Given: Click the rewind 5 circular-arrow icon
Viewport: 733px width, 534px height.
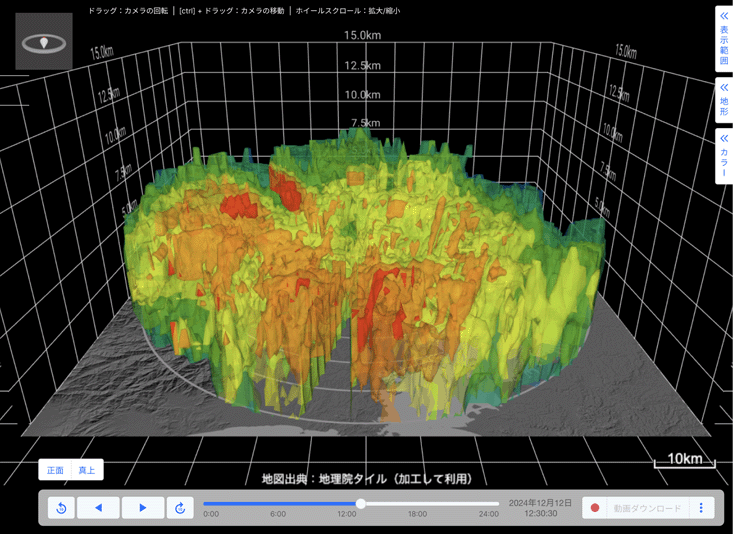Looking at the screenshot, I should click(61, 508).
